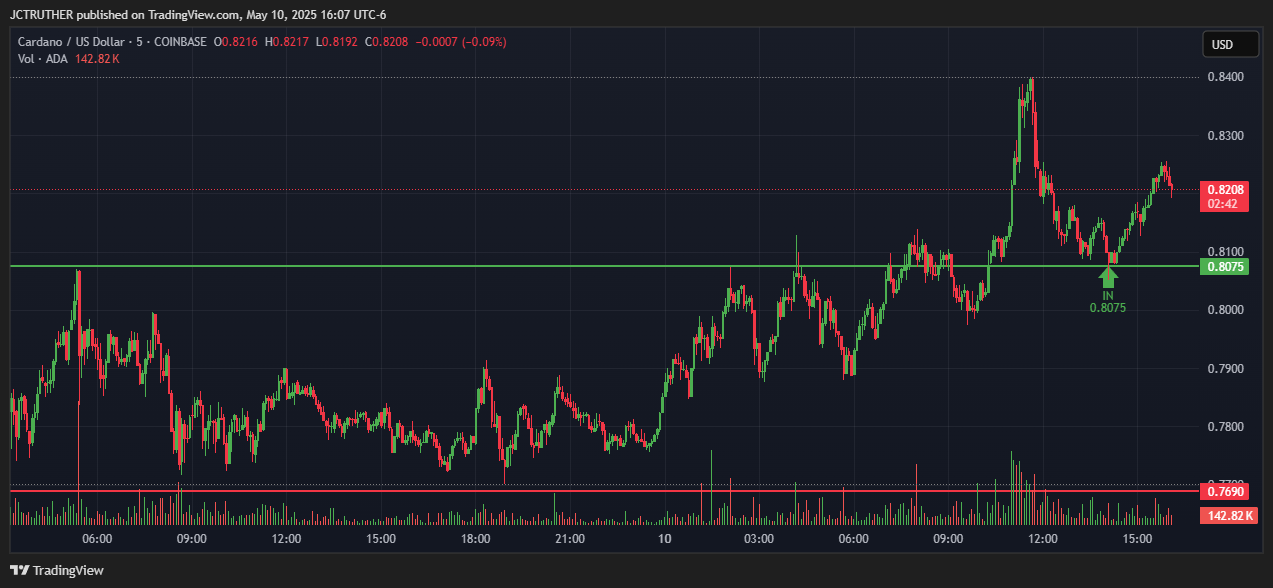Click the 0.8100 price axis label

click(1225, 252)
